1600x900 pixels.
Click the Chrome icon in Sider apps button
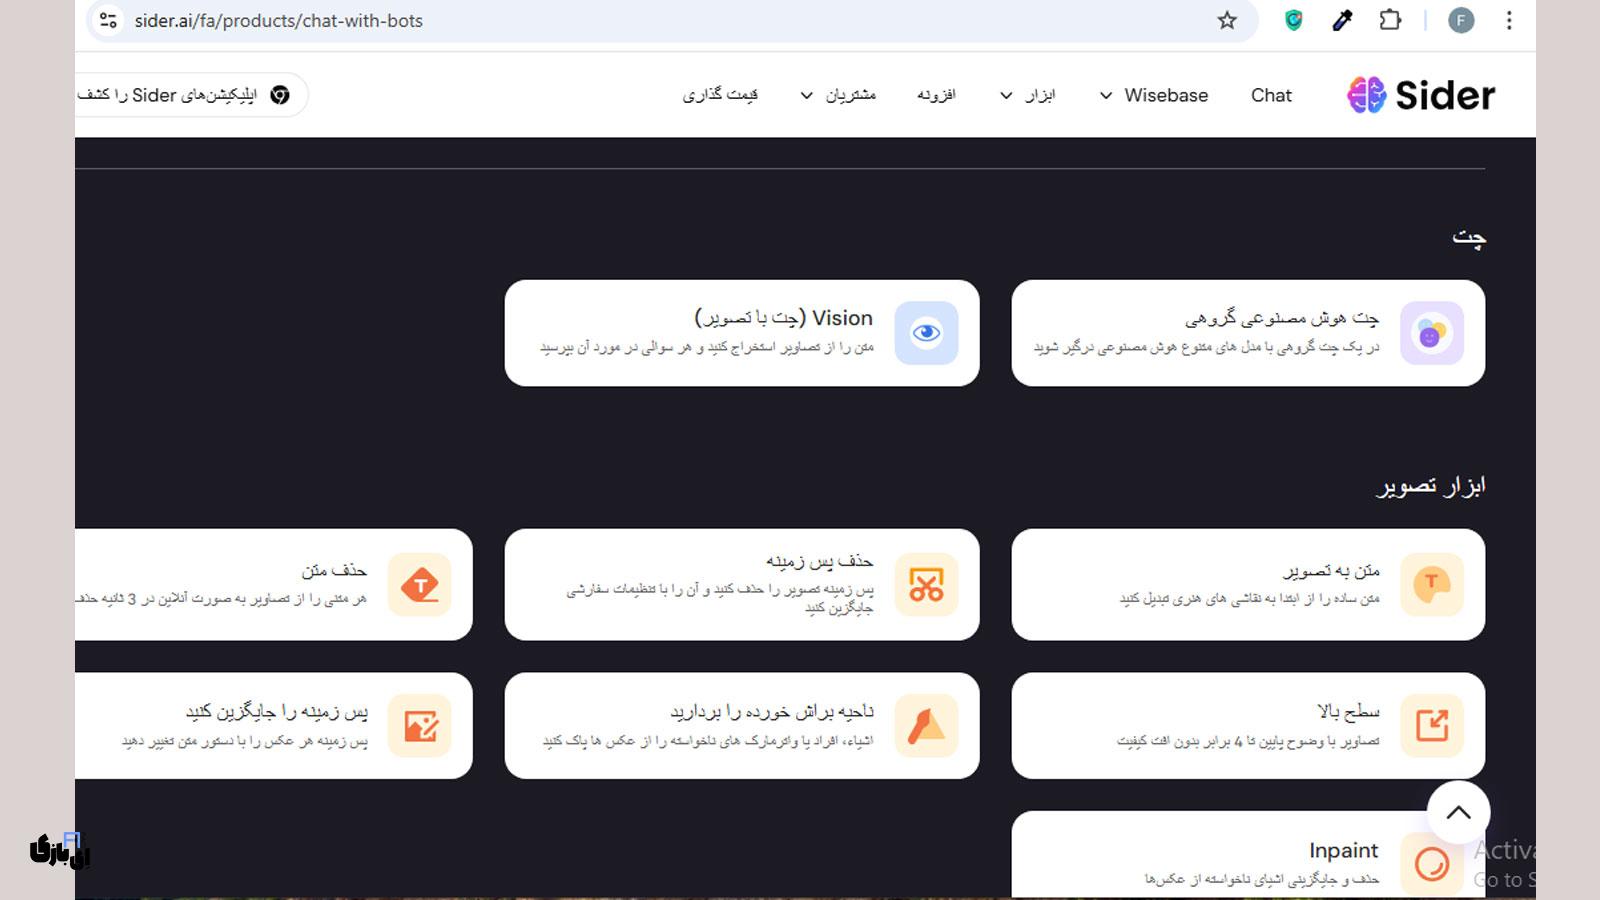click(280, 95)
